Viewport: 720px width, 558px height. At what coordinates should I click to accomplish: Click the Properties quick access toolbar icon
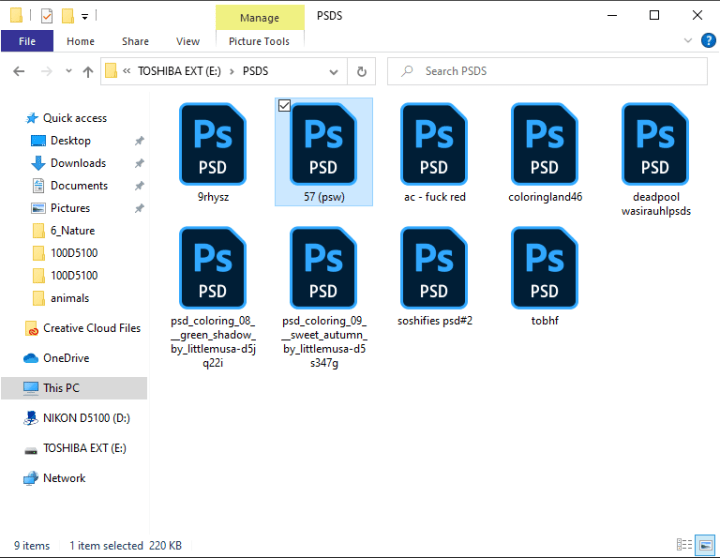(x=46, y=16)
